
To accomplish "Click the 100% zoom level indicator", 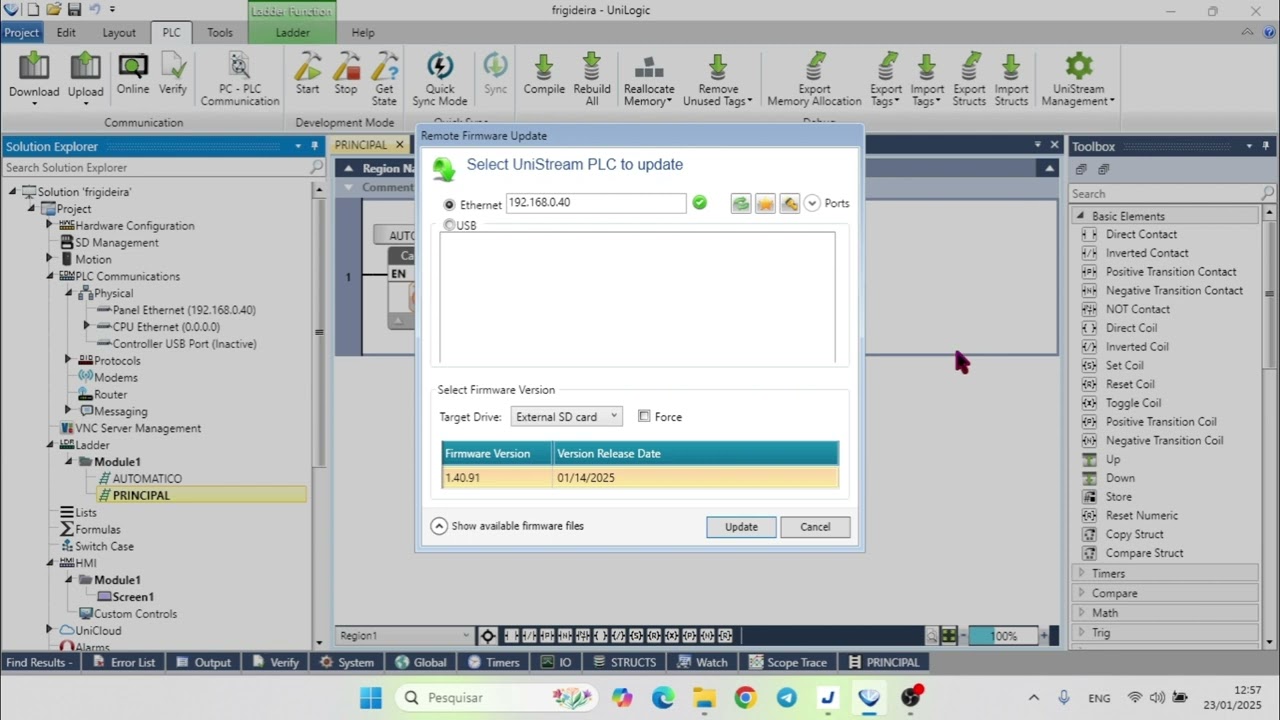I will click(x=1004, y=636).
